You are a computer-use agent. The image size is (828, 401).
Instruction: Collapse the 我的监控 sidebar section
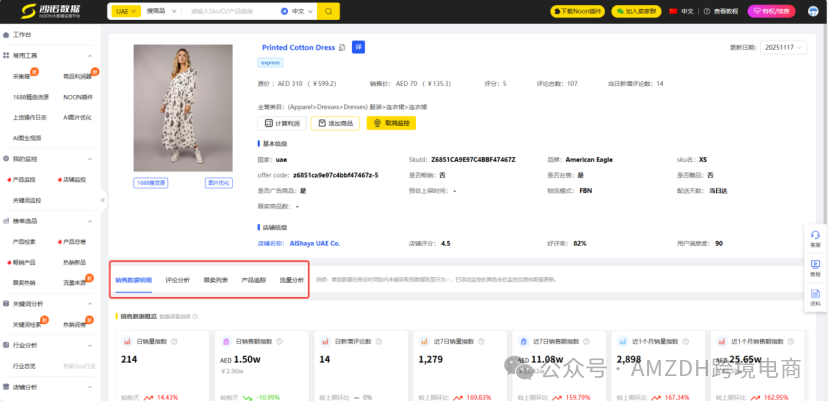click(x=91, y=159)
